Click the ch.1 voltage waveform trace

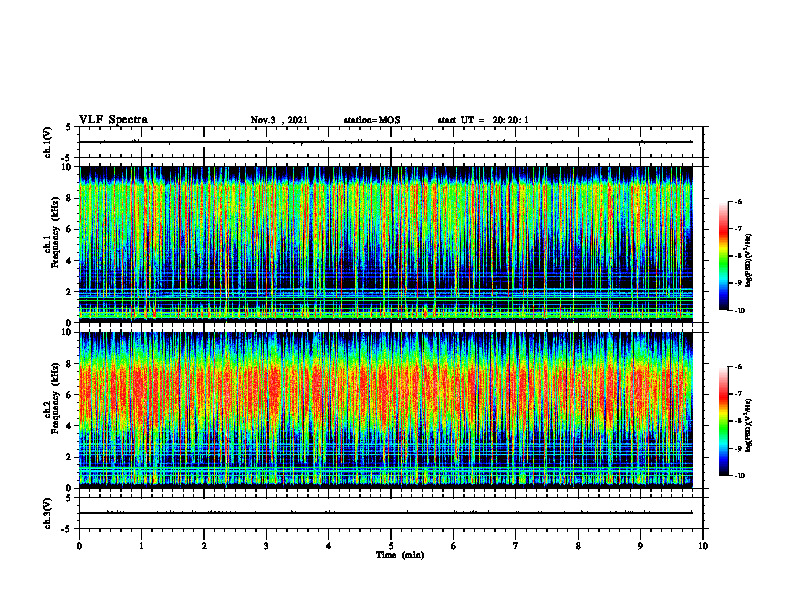pos(386,142)
